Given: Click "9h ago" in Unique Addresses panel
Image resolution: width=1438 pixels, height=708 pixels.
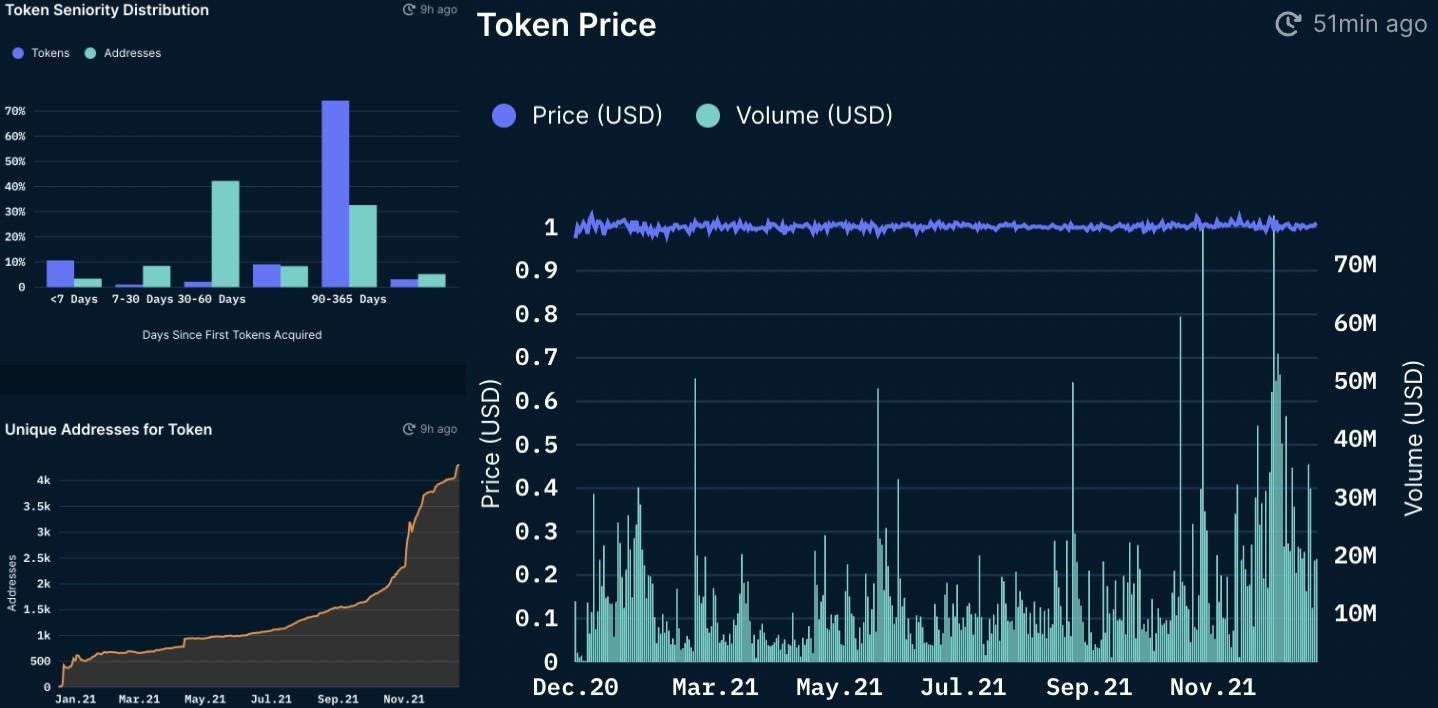Looking at the screenshot, I should pyautogui.click(x=439, y=429).
